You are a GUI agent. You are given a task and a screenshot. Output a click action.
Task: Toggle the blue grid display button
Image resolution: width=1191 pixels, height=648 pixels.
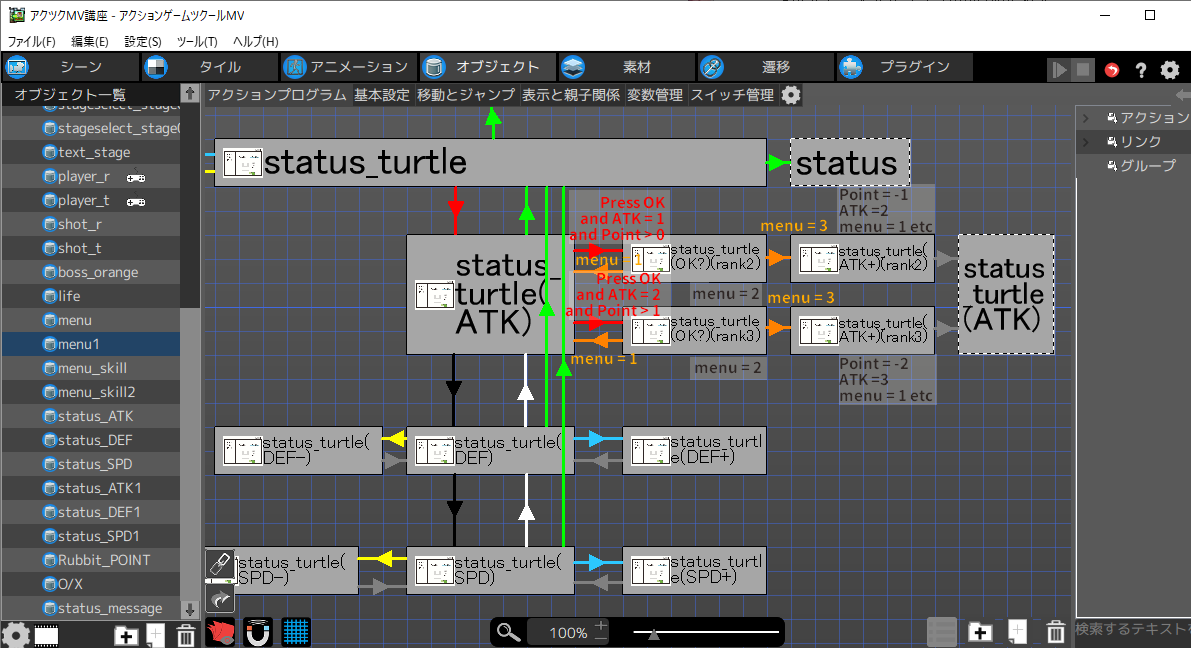295,632
